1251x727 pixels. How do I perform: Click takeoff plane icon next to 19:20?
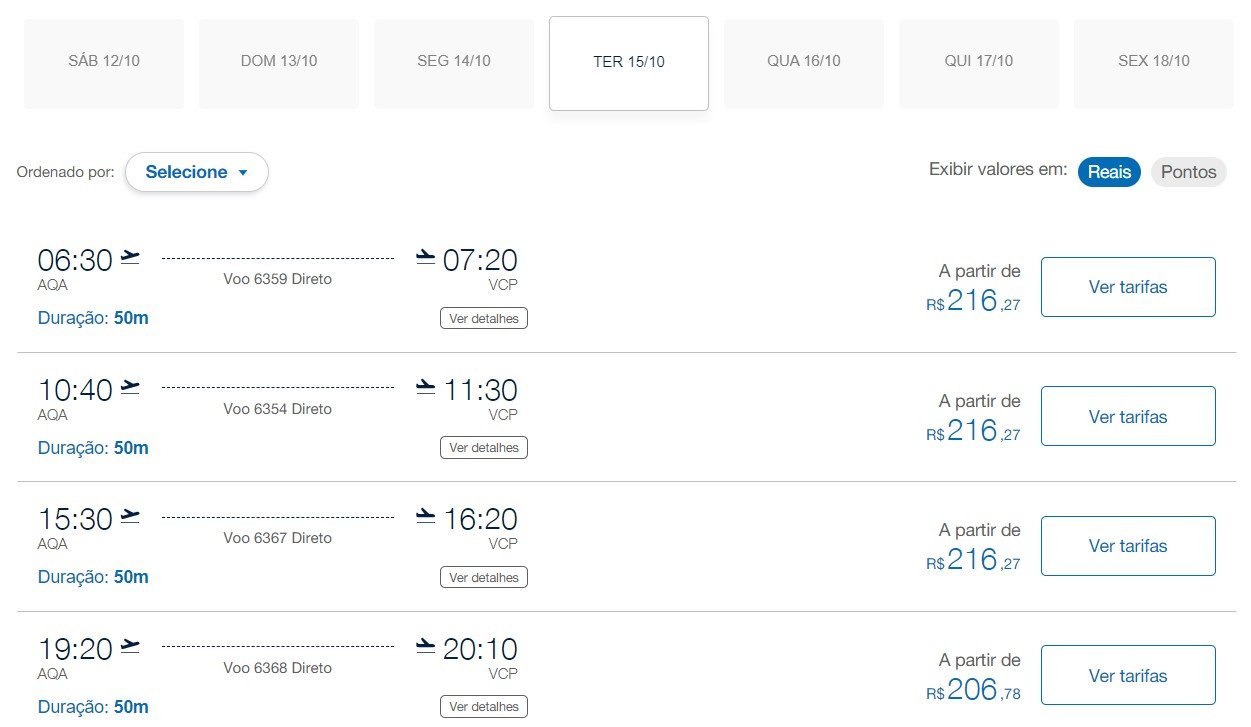pos(130,647)
